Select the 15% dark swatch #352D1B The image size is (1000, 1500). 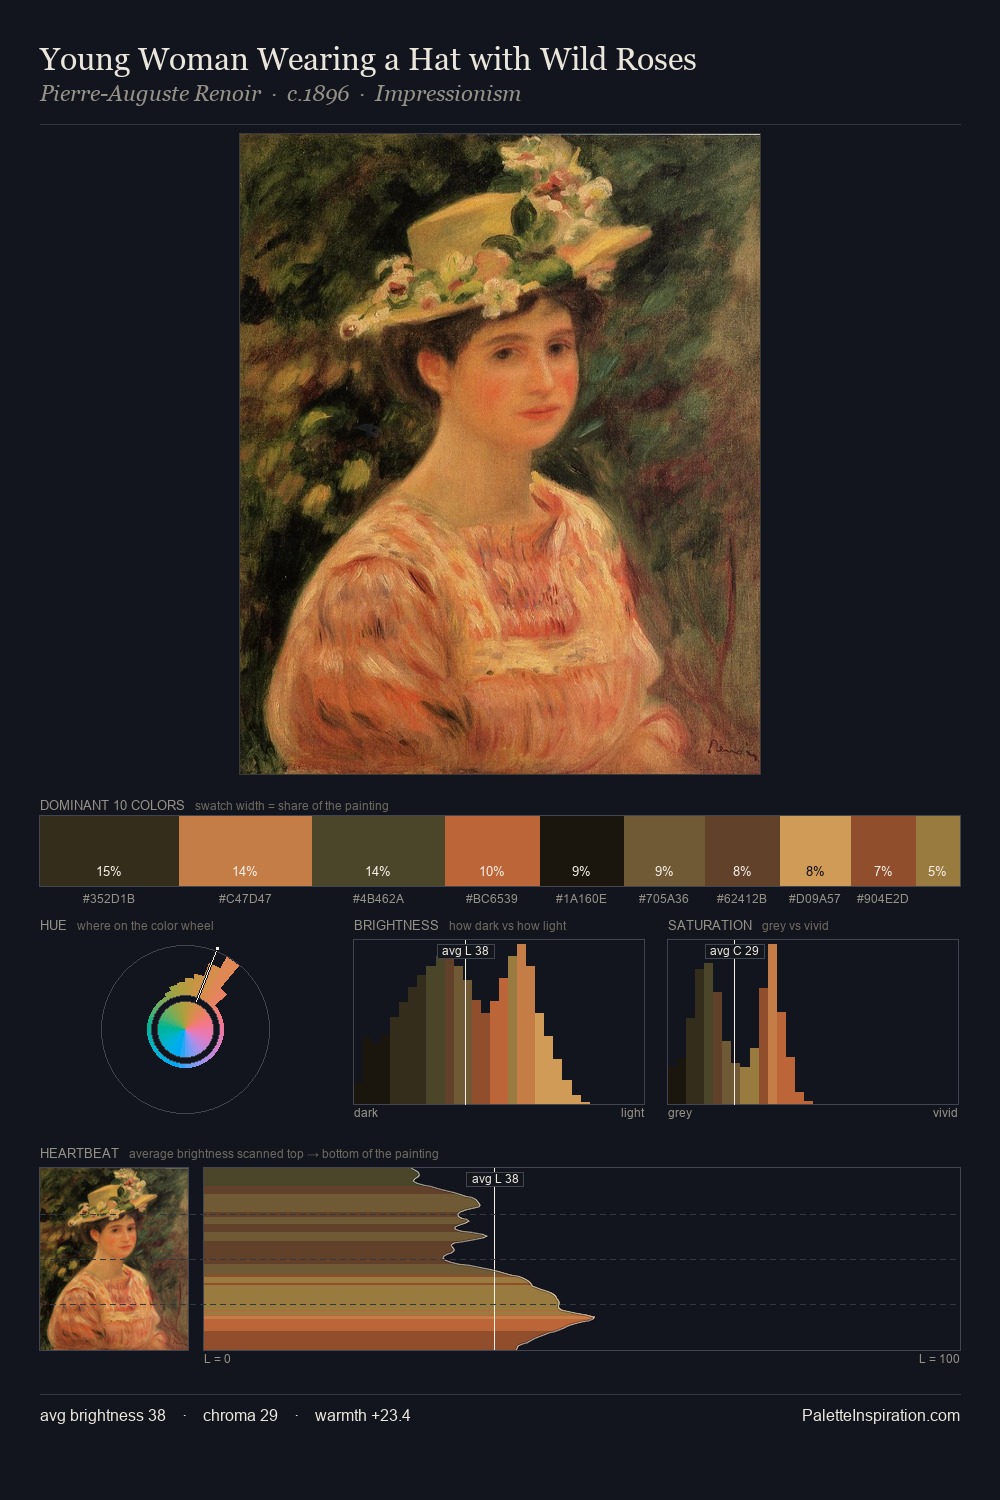(109, 851)
